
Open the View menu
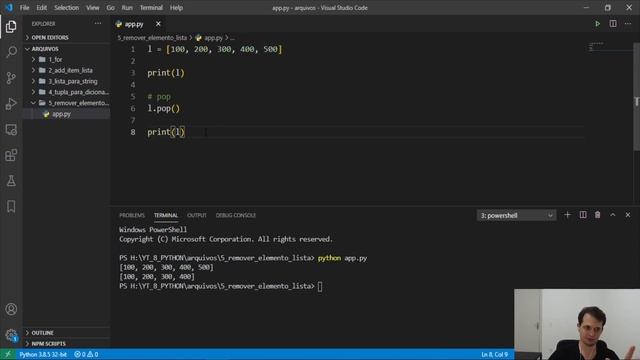coord(93,8)
